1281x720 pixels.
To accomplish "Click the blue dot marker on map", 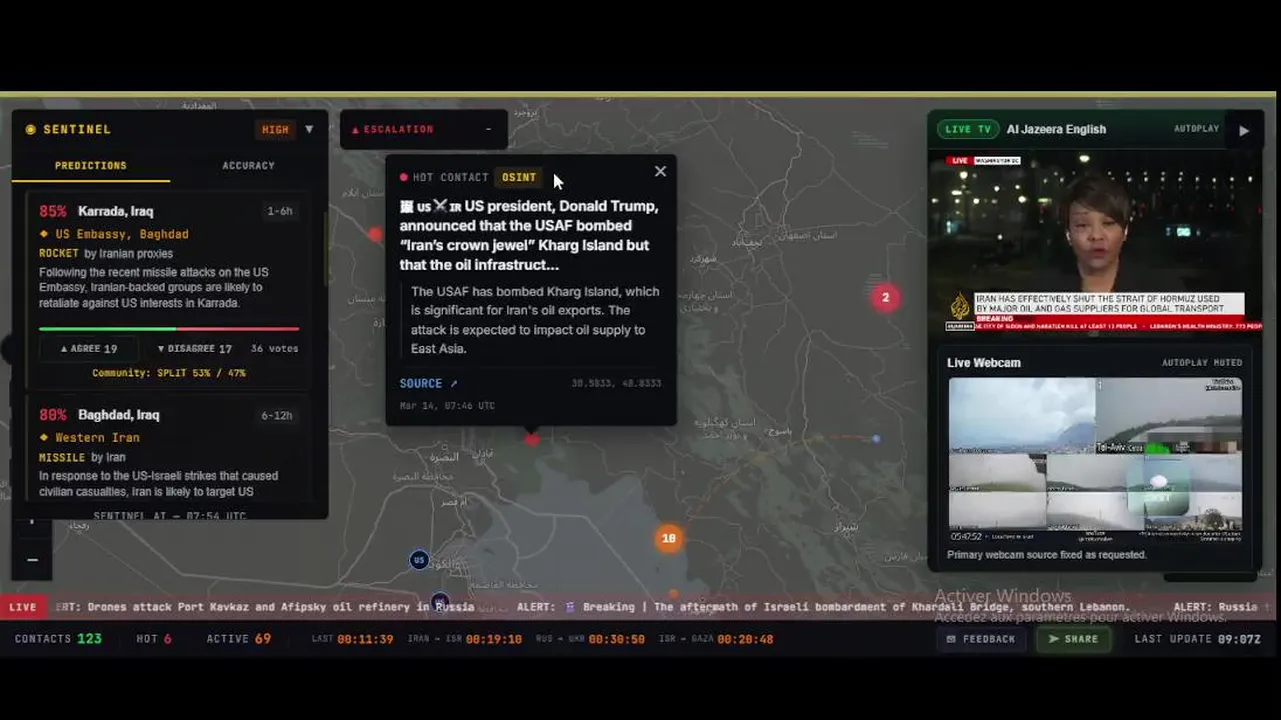I will pyautogui.click(x=876, y=438).
